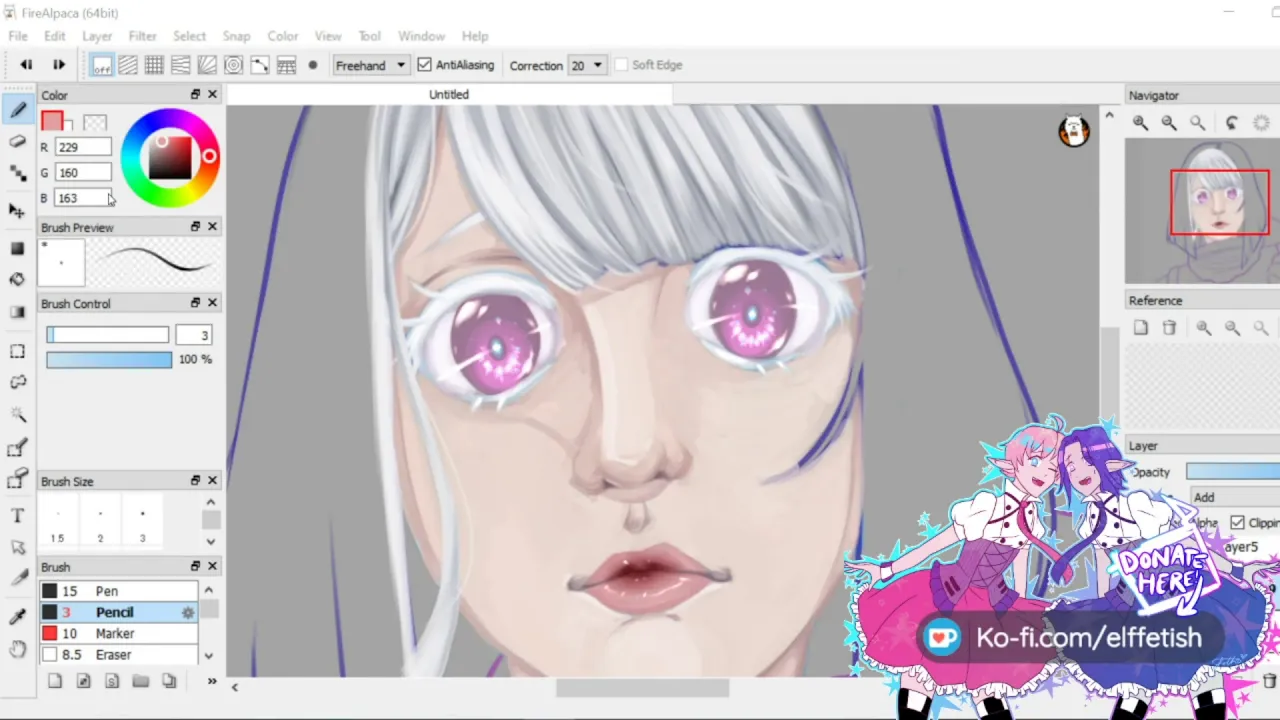Select the Eyedropper tool
1280x720 pixels.
(x=18, y=616)
